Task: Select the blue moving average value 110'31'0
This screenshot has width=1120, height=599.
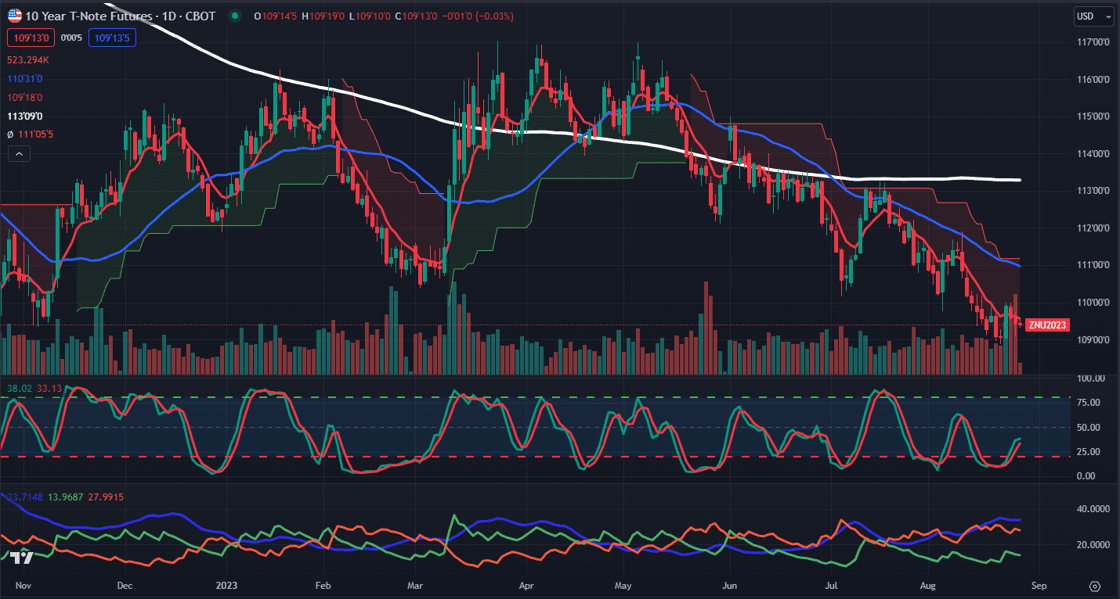Action: (25, 78)
